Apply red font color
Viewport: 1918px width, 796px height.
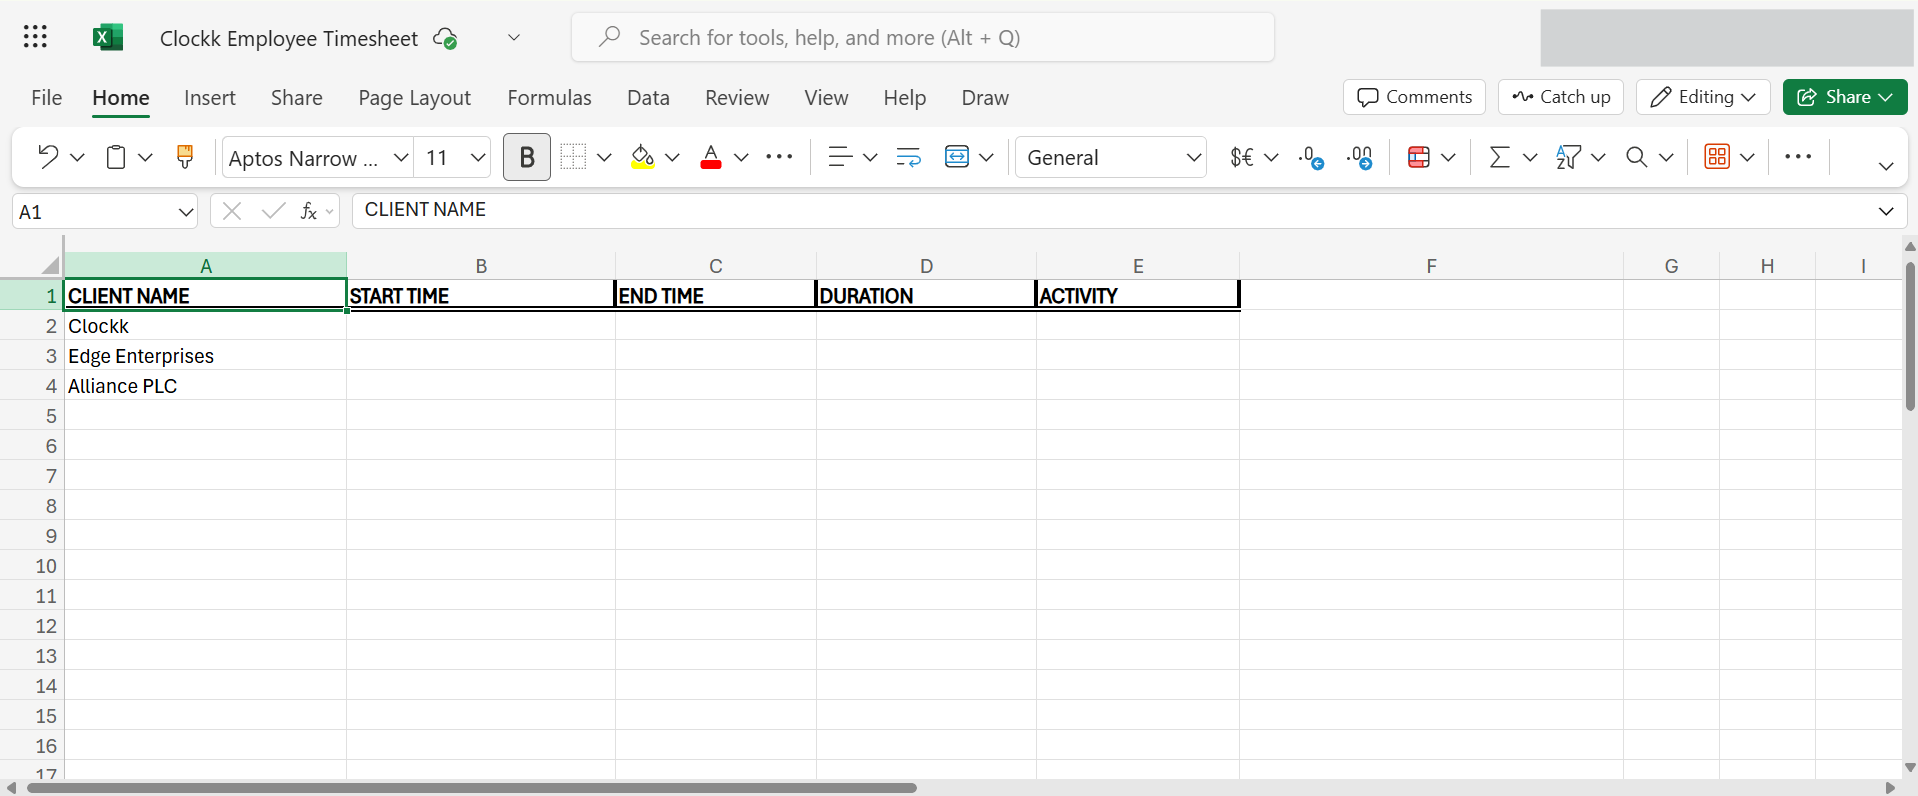(x=711, y=157)
